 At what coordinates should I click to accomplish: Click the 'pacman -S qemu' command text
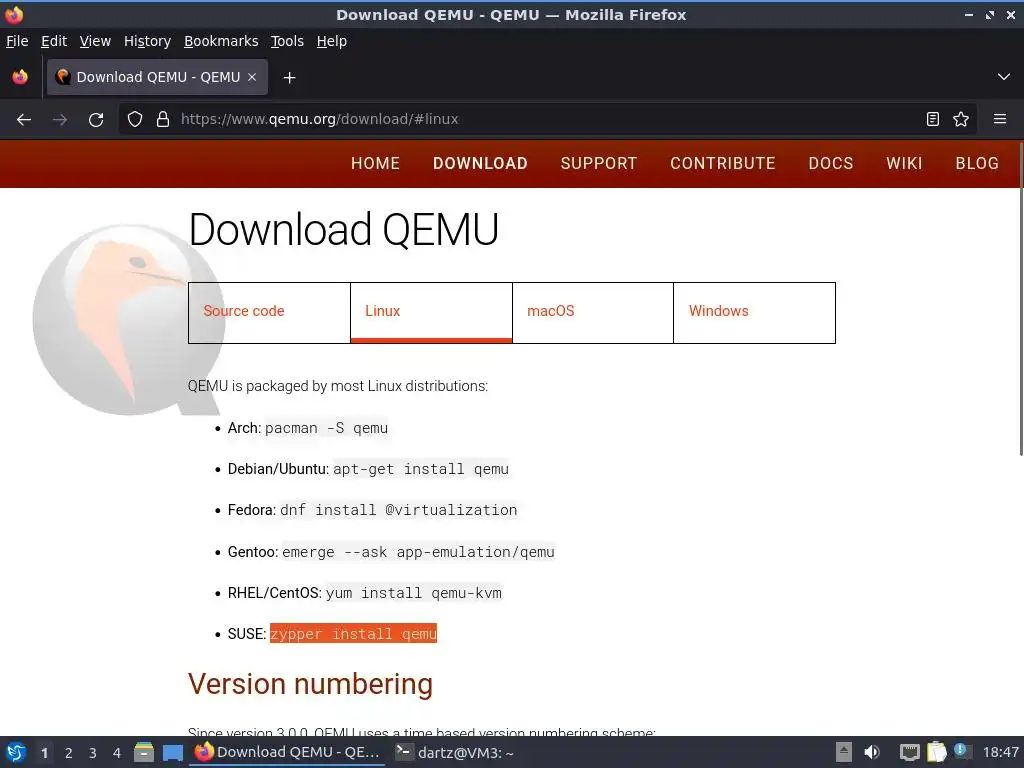click(326, 428)
